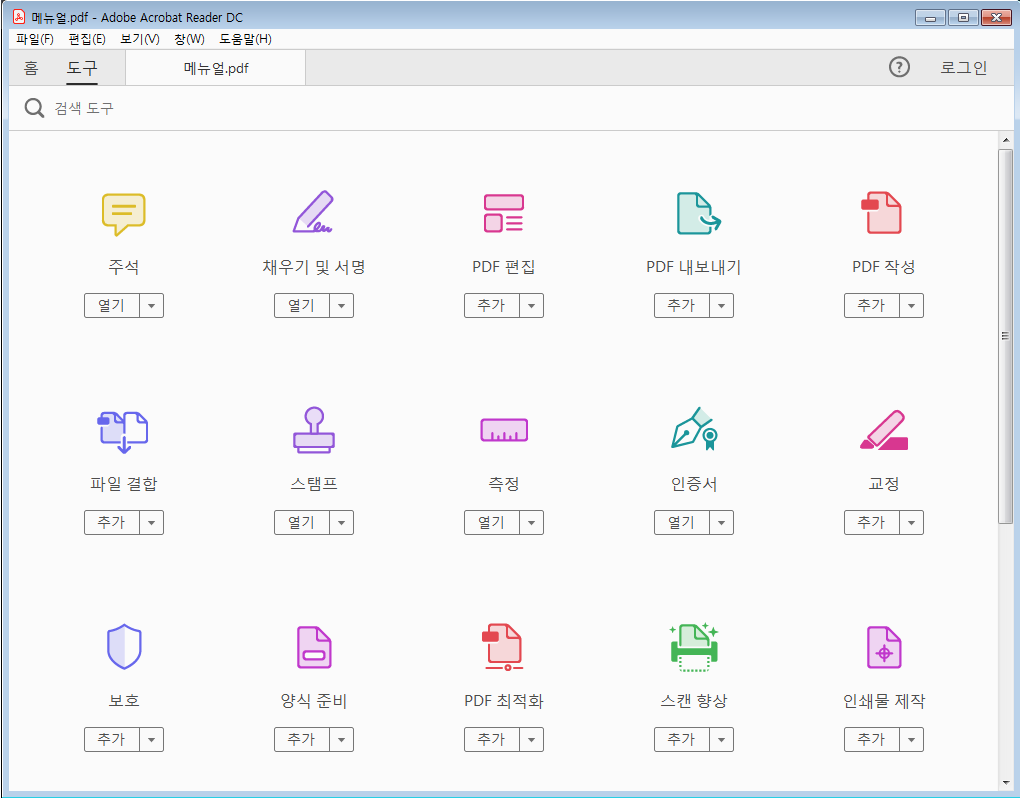Image resolution: width=1020 pixels, height=798 pixels.
Task: Click 추가 button under PDF 편집
Action: pyautogui.click(x=492, y=306)
